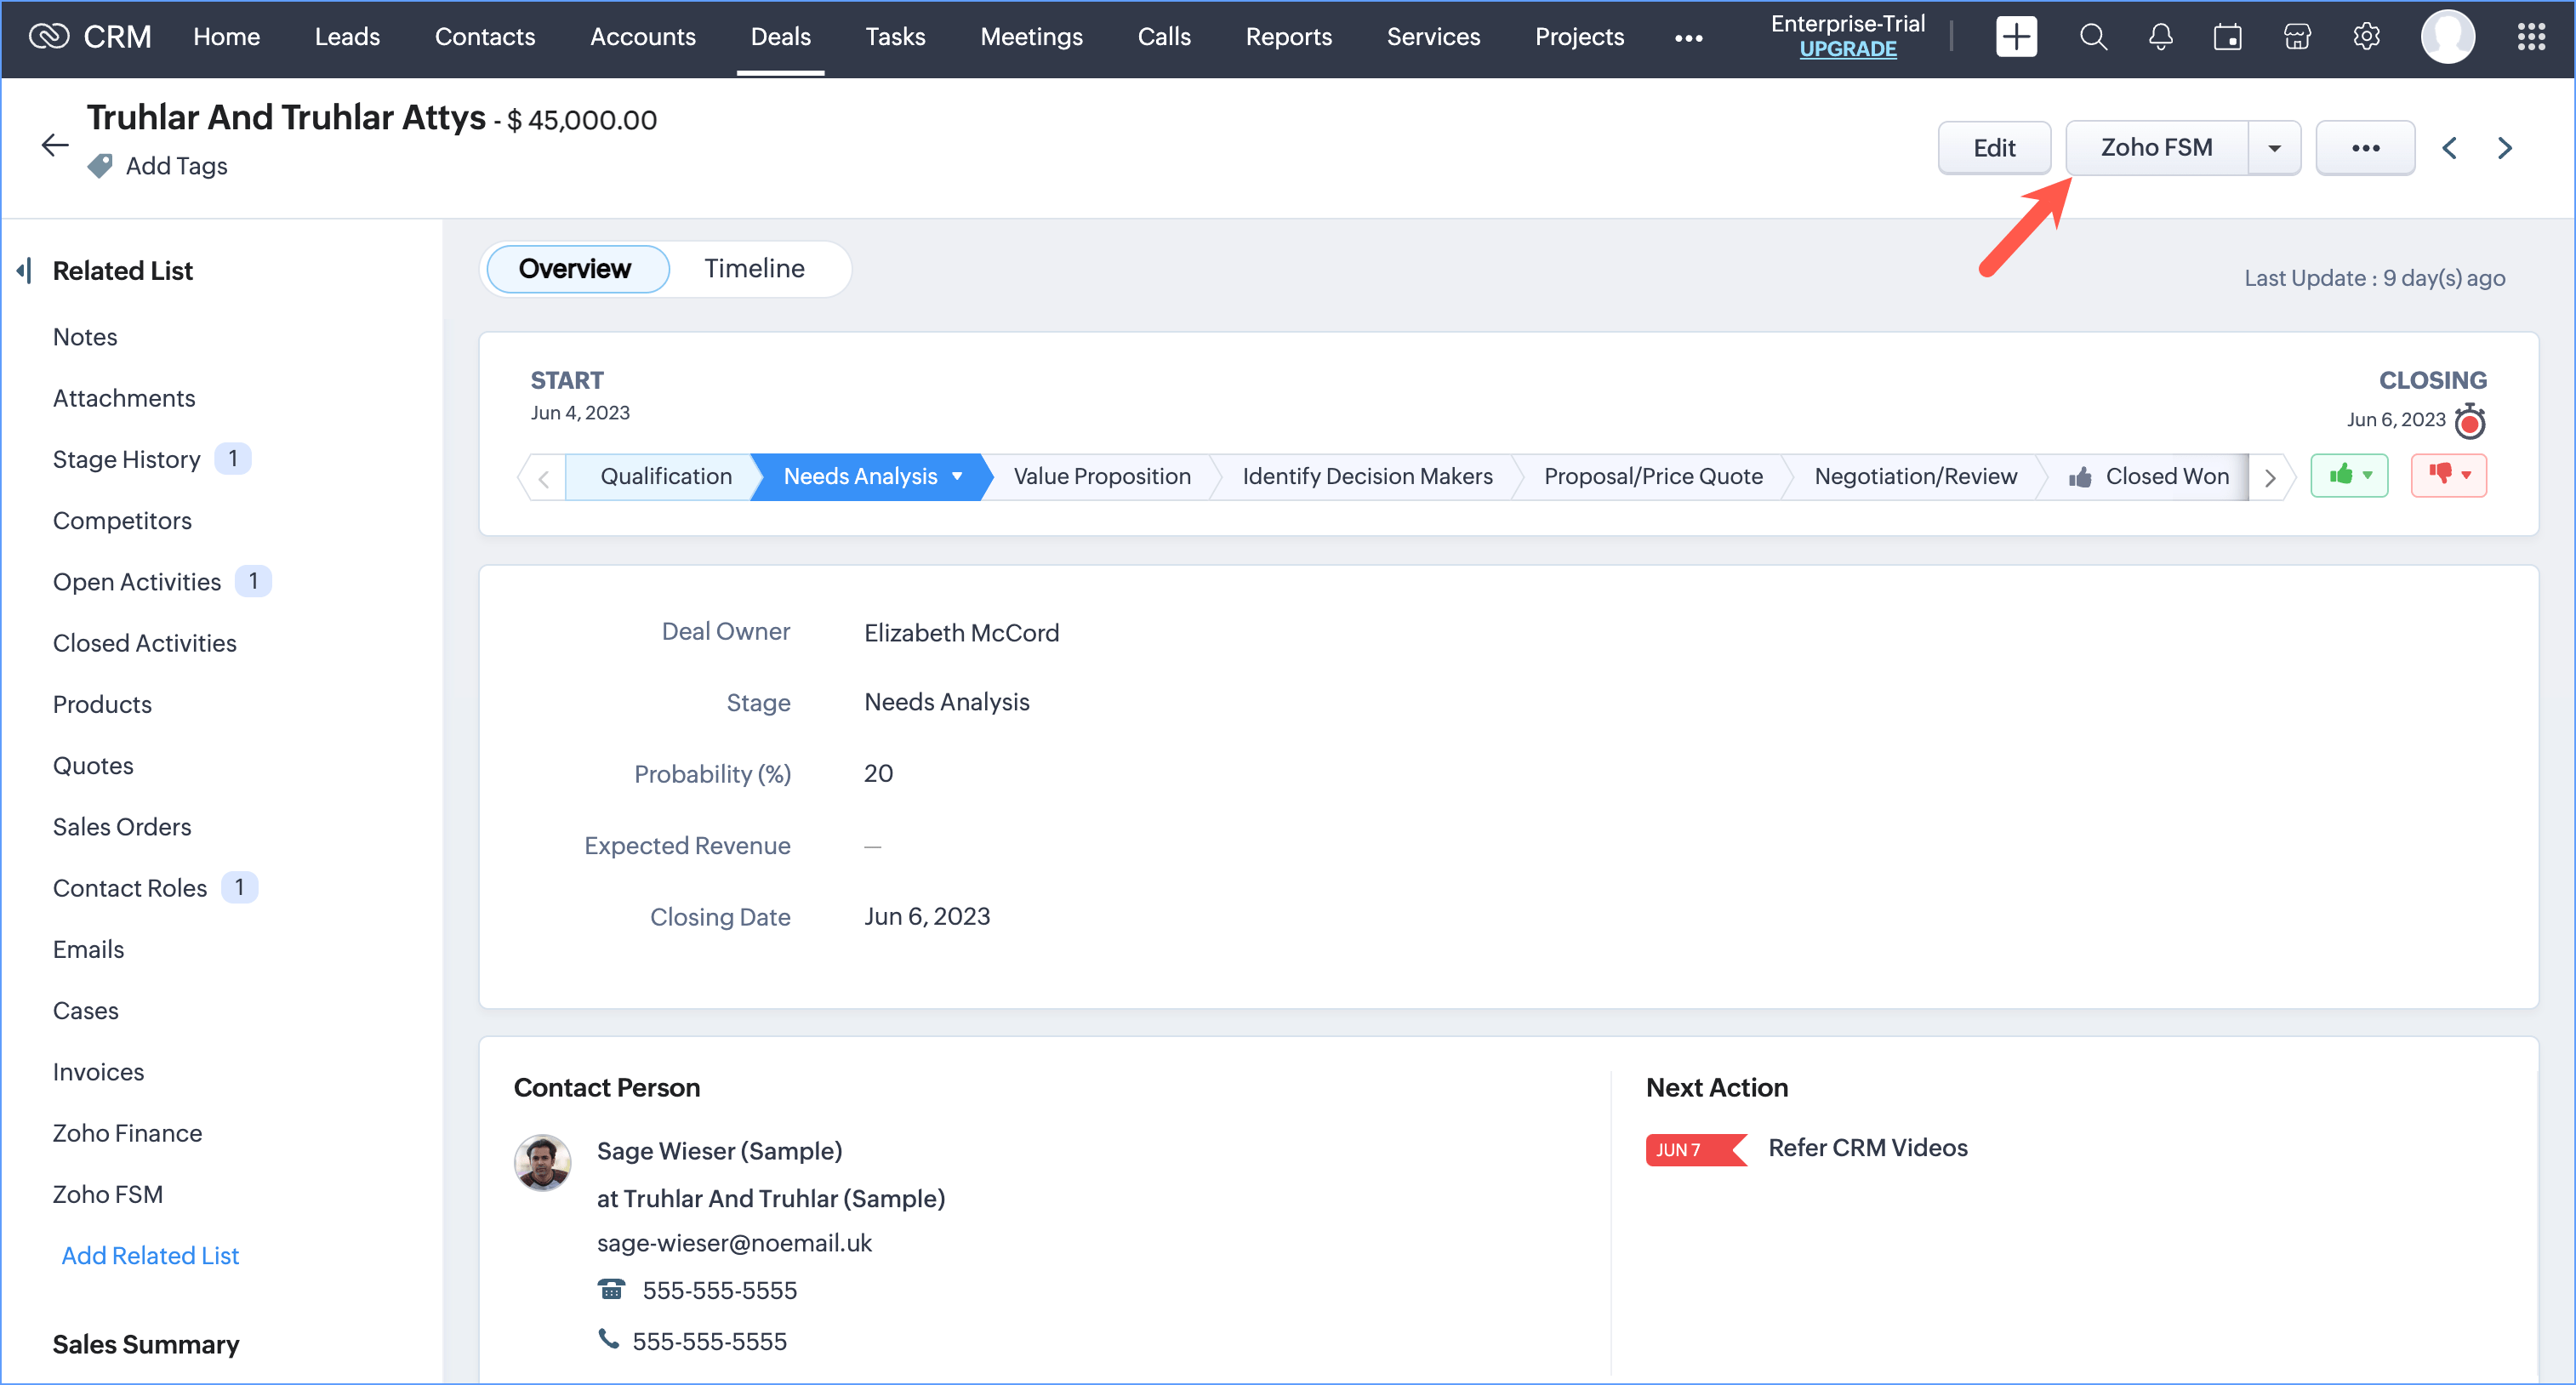This screenshot has height=1385, width=2576.
Task: Open the notifications bell icon
Action: coord(2160,37)
